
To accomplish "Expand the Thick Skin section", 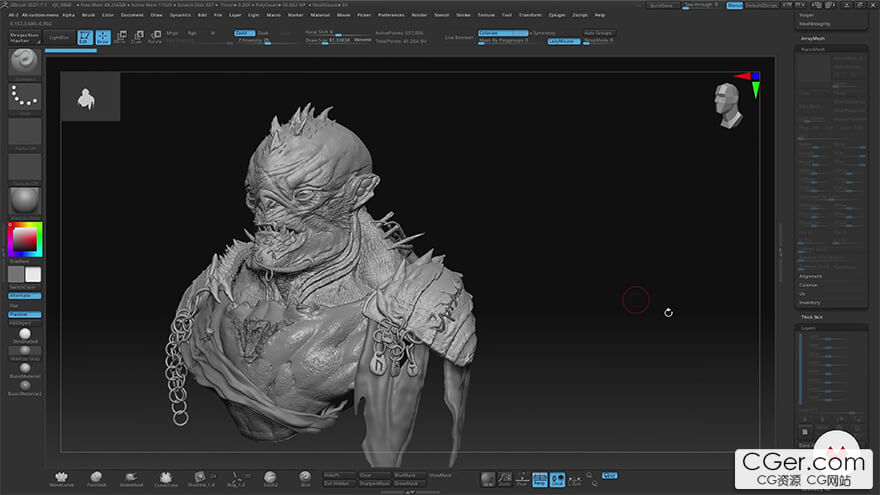I will pyautogui.click(x=812, y=318).
